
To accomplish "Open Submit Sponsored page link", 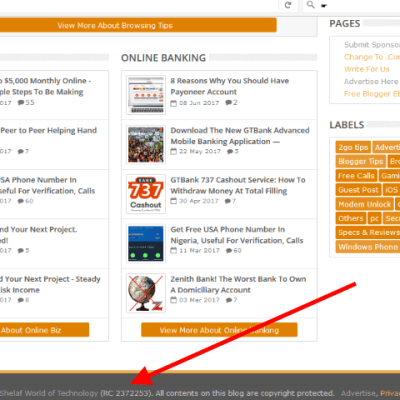I will (x=372, y=45).
